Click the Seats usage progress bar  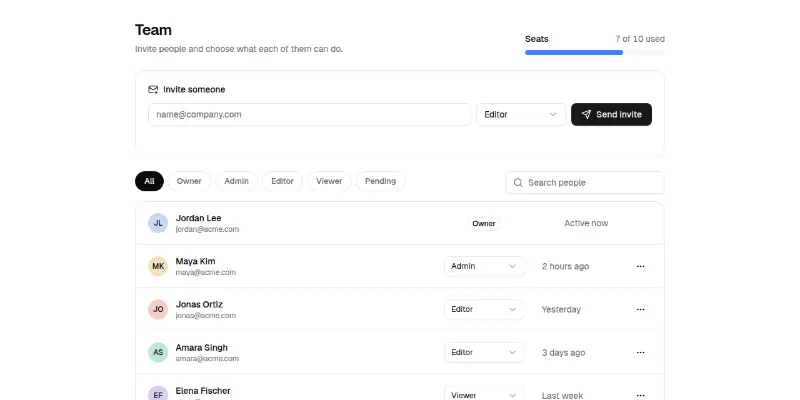[594, 52]
